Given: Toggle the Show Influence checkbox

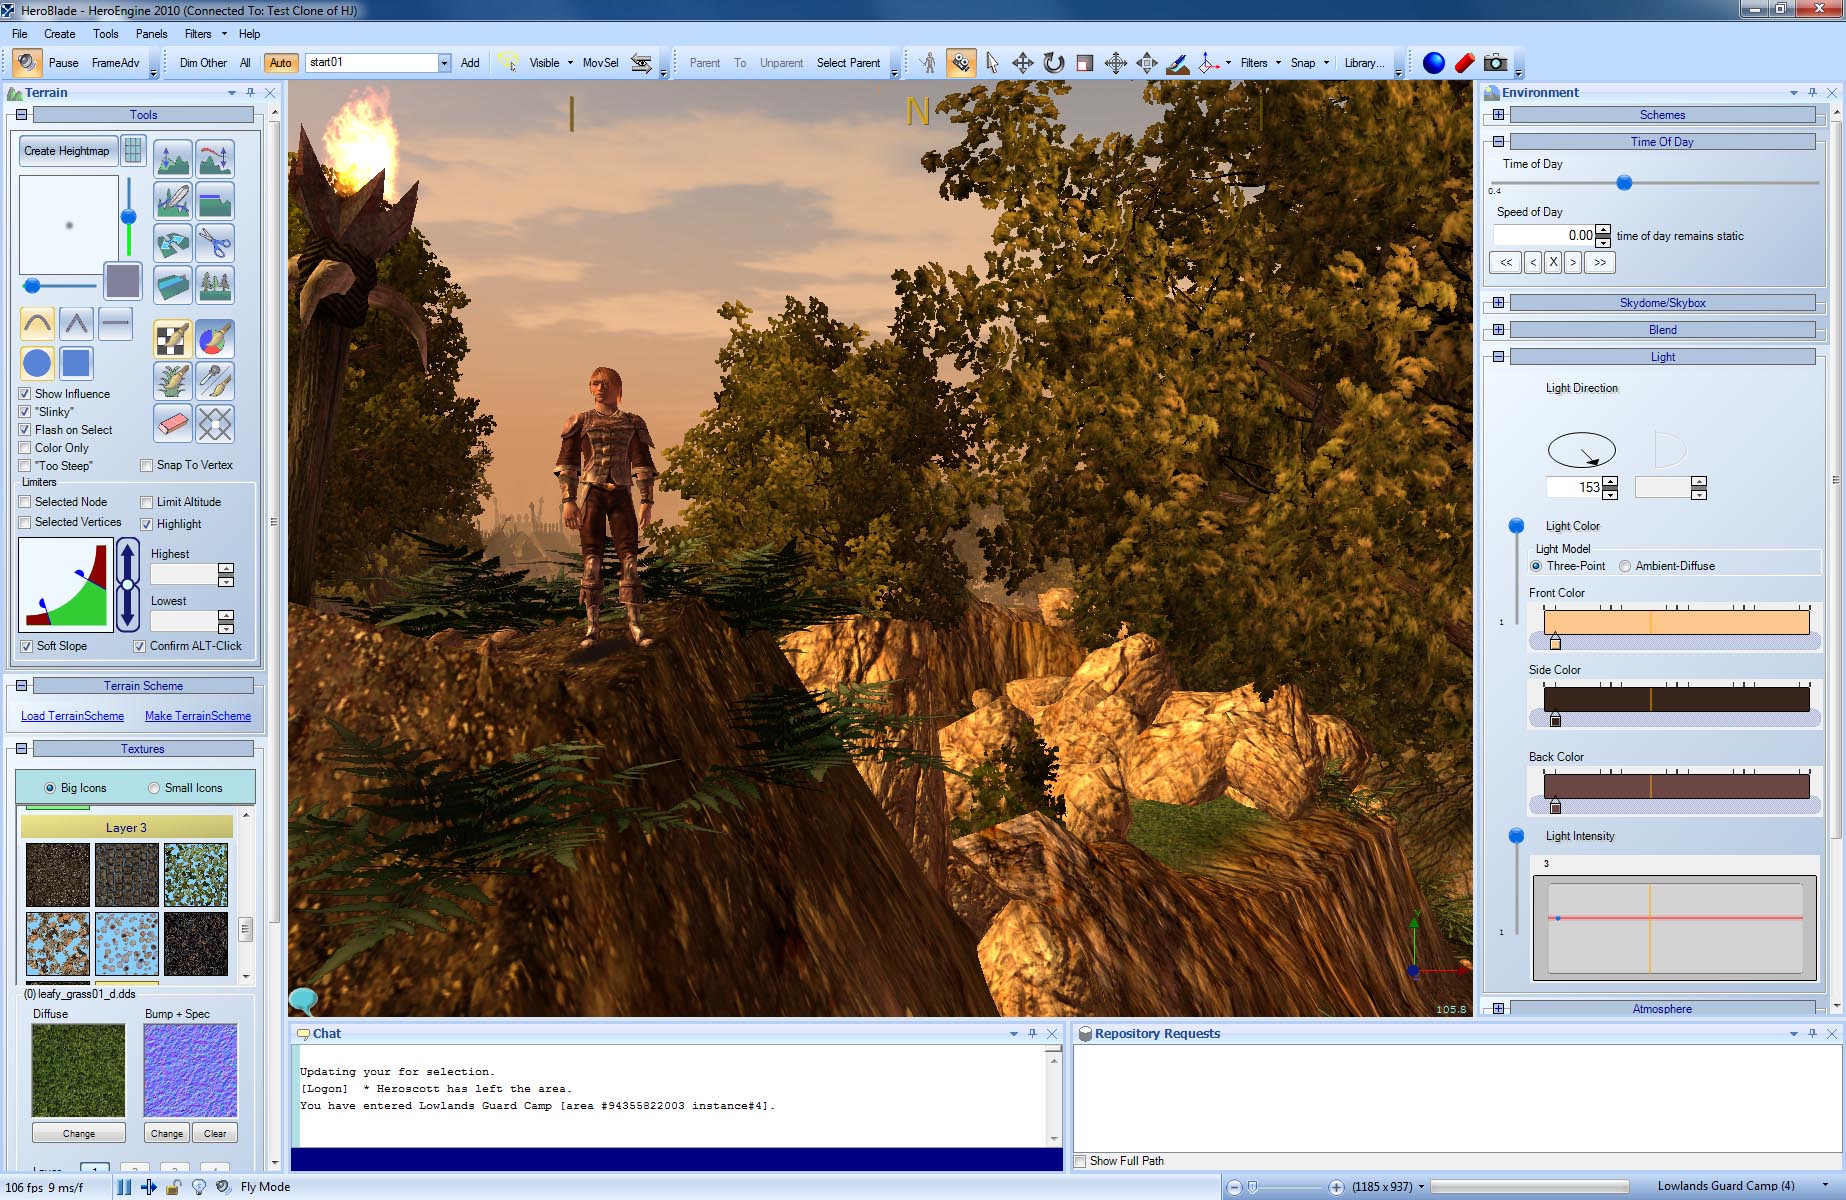Looking at the screenshot, I should click(25, 394).
